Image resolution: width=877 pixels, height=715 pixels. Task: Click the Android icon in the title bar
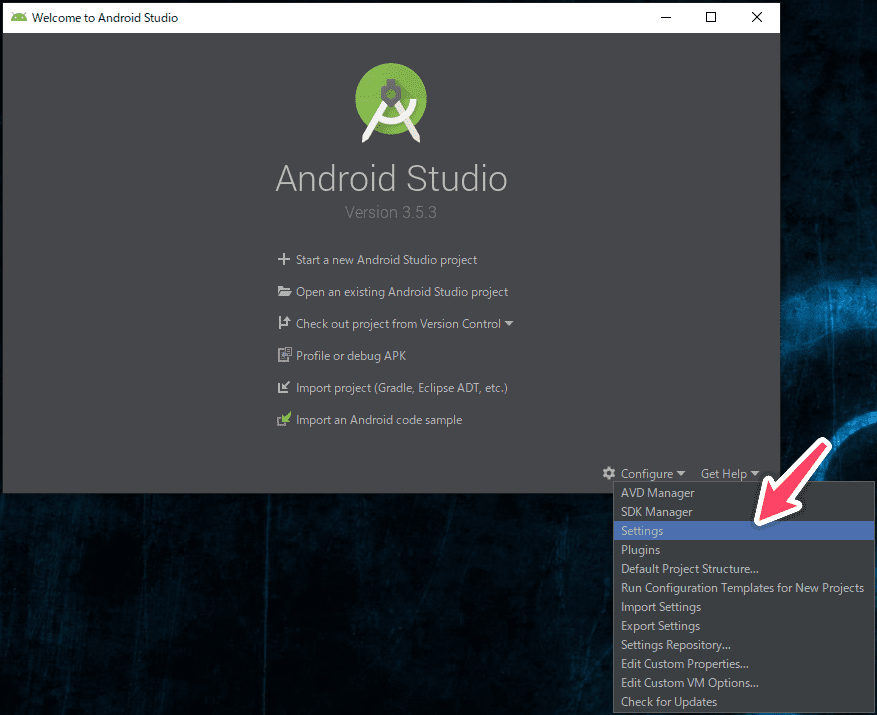18,17
